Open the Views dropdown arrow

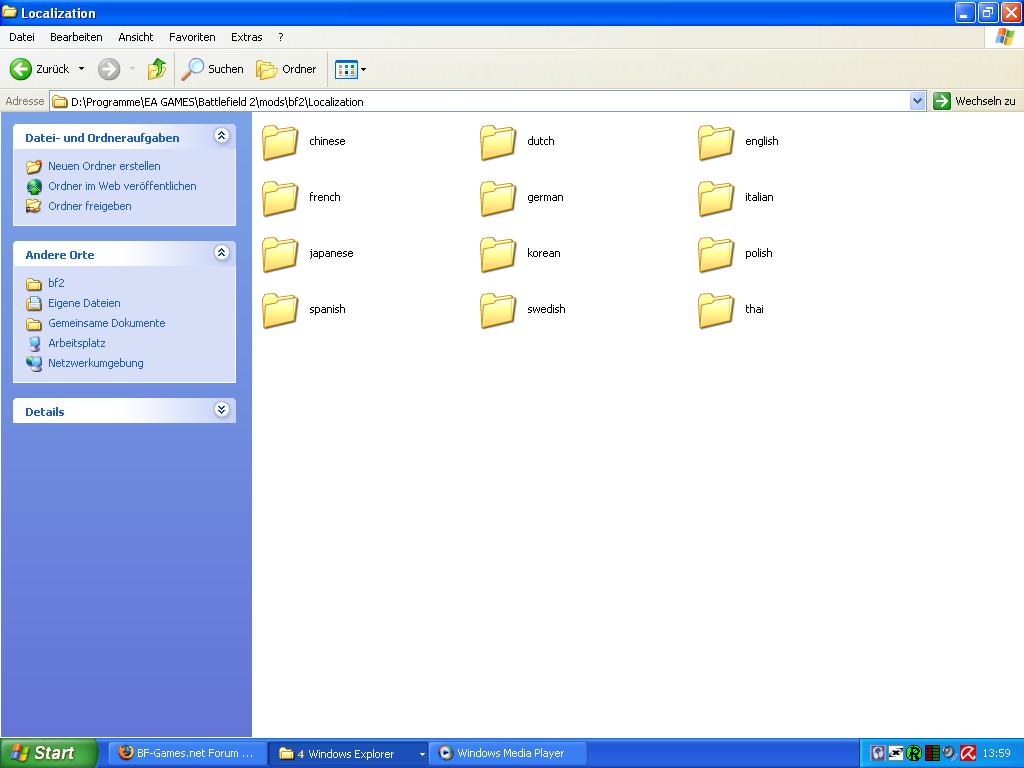coord(364,69)
